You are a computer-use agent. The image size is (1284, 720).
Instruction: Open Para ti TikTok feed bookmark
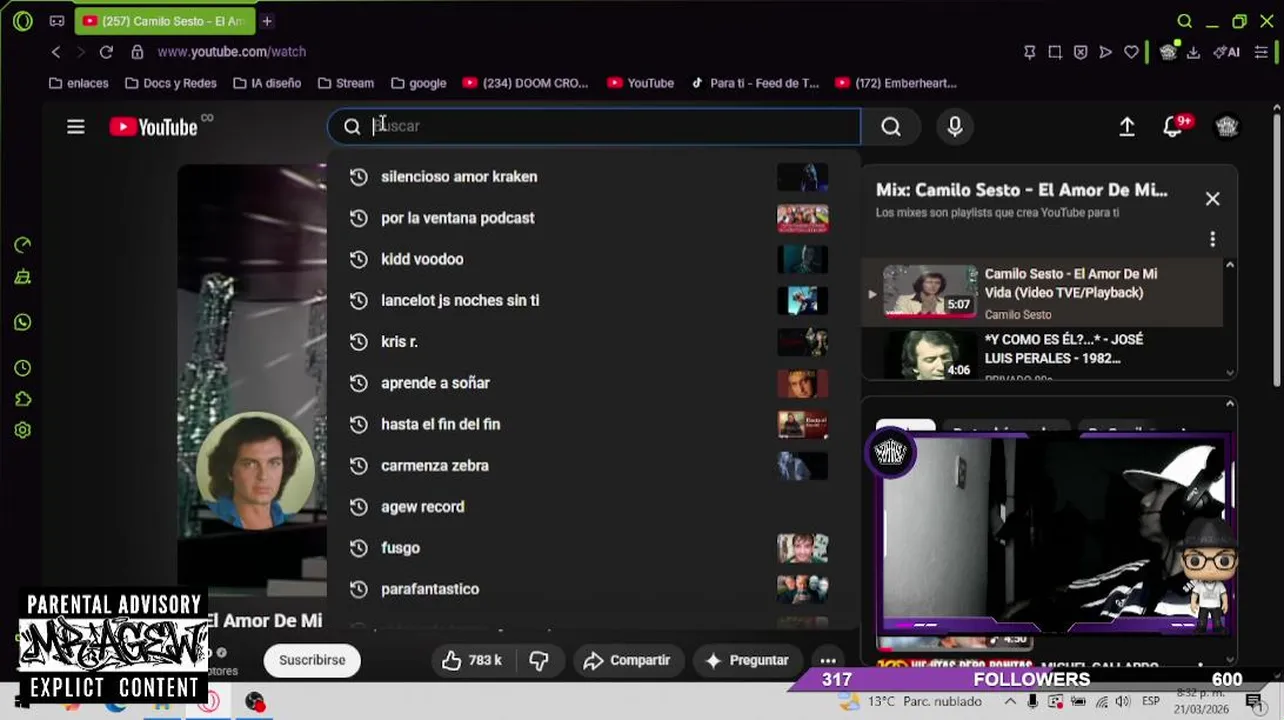click(754, 83)
